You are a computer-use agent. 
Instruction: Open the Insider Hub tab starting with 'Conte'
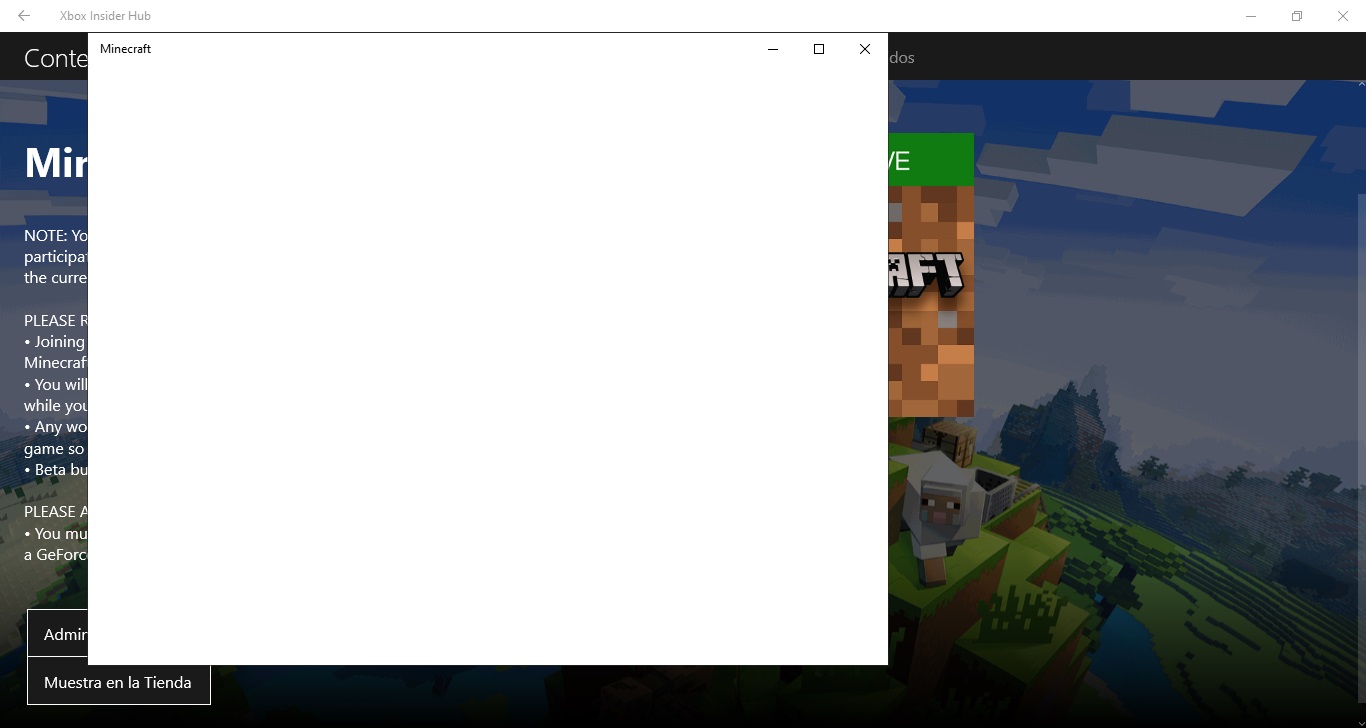click(56, 58)
